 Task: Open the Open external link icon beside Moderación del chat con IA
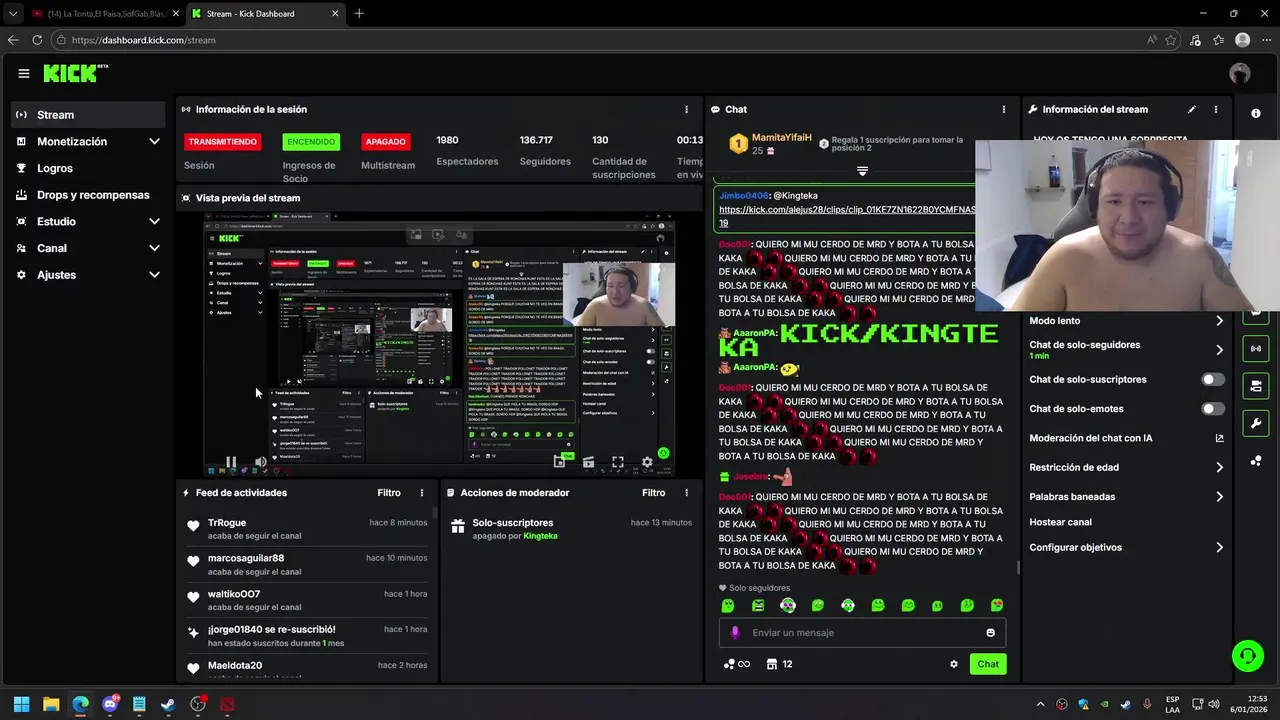coord(1219,438)
